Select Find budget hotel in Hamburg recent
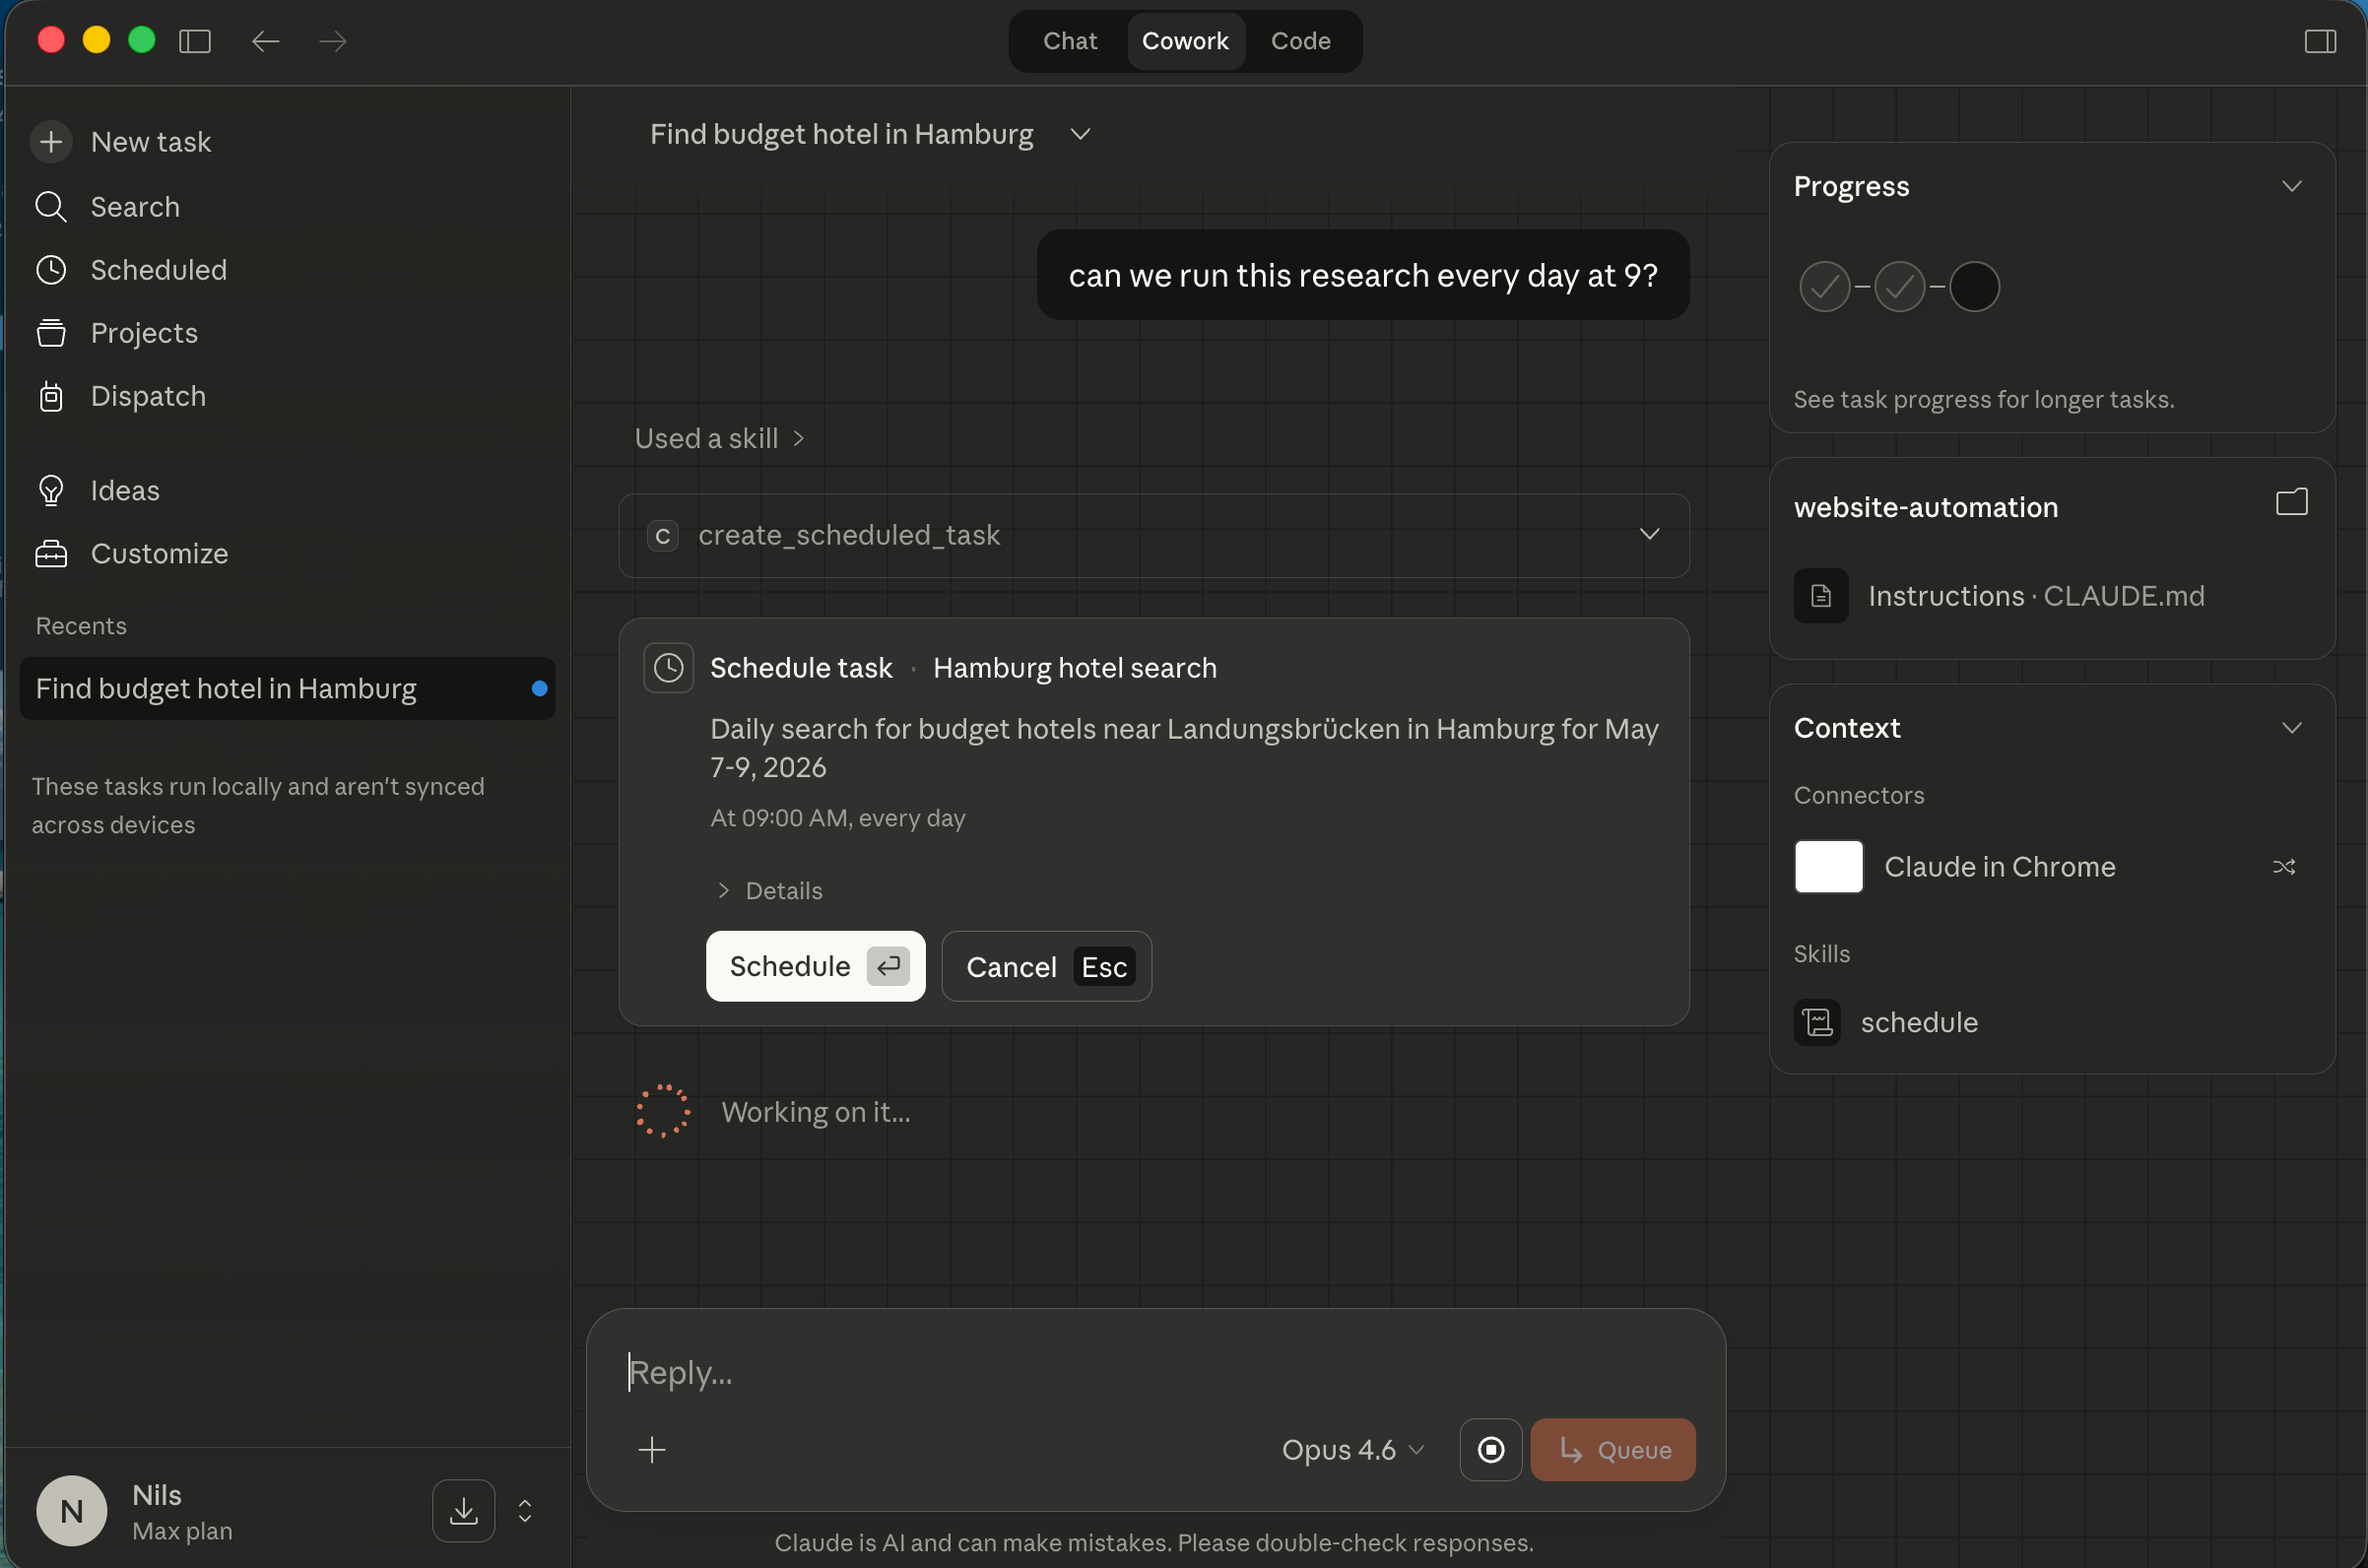This screenshot has width=2368, height=1568. pyautogui.click(x=287, y=688)
